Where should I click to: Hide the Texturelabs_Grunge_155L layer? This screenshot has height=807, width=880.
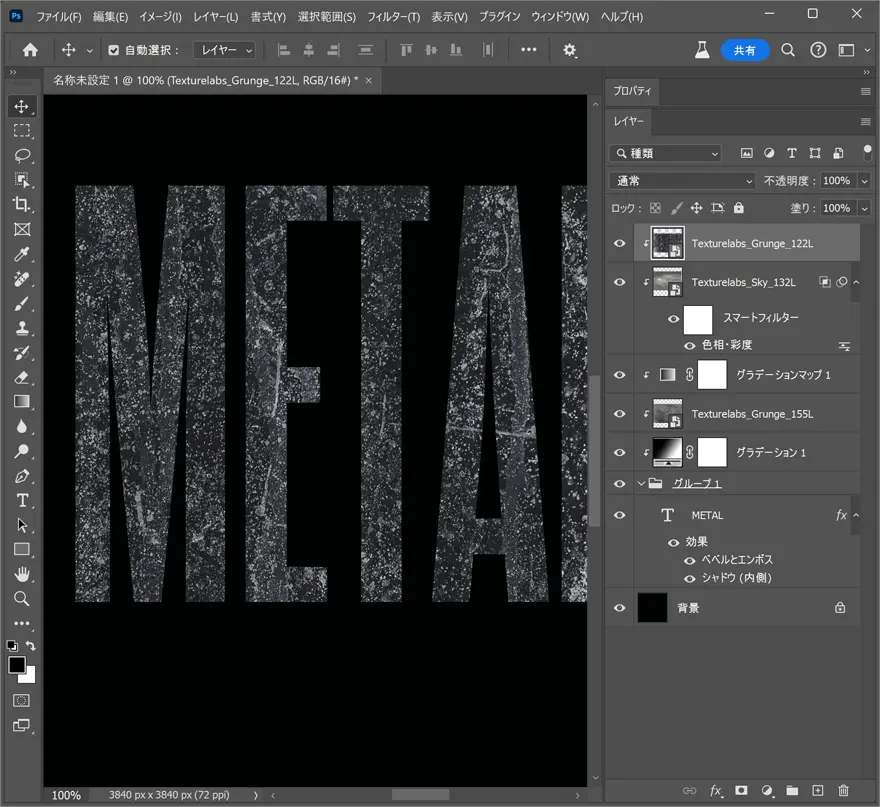(620, 414)
